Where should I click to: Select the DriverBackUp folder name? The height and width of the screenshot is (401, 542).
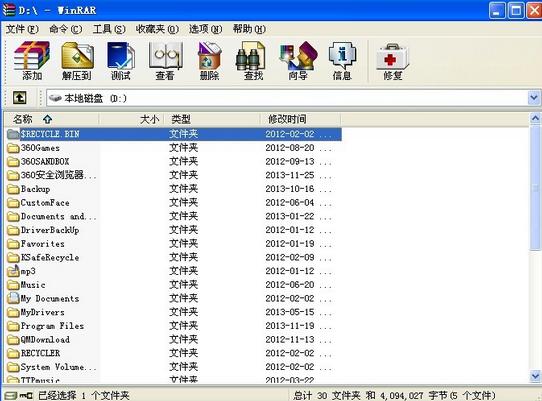pos(50,230)
